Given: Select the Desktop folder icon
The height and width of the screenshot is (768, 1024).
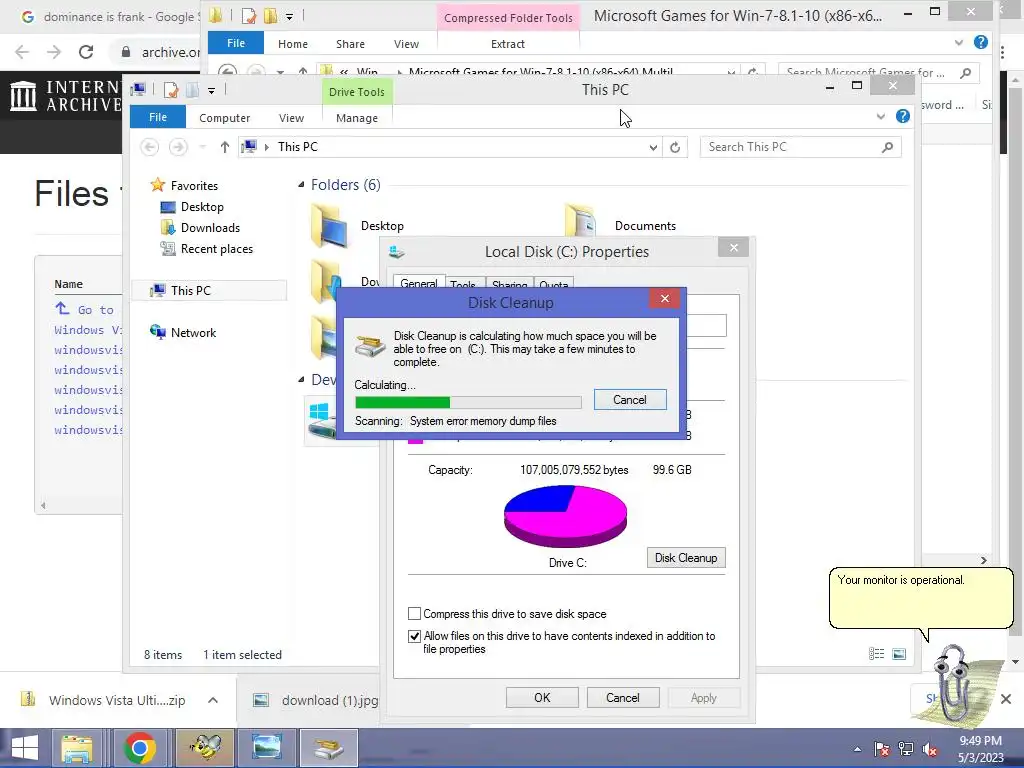Looking at the screenshot, I should pyautogui.click(x=329, y=225).
